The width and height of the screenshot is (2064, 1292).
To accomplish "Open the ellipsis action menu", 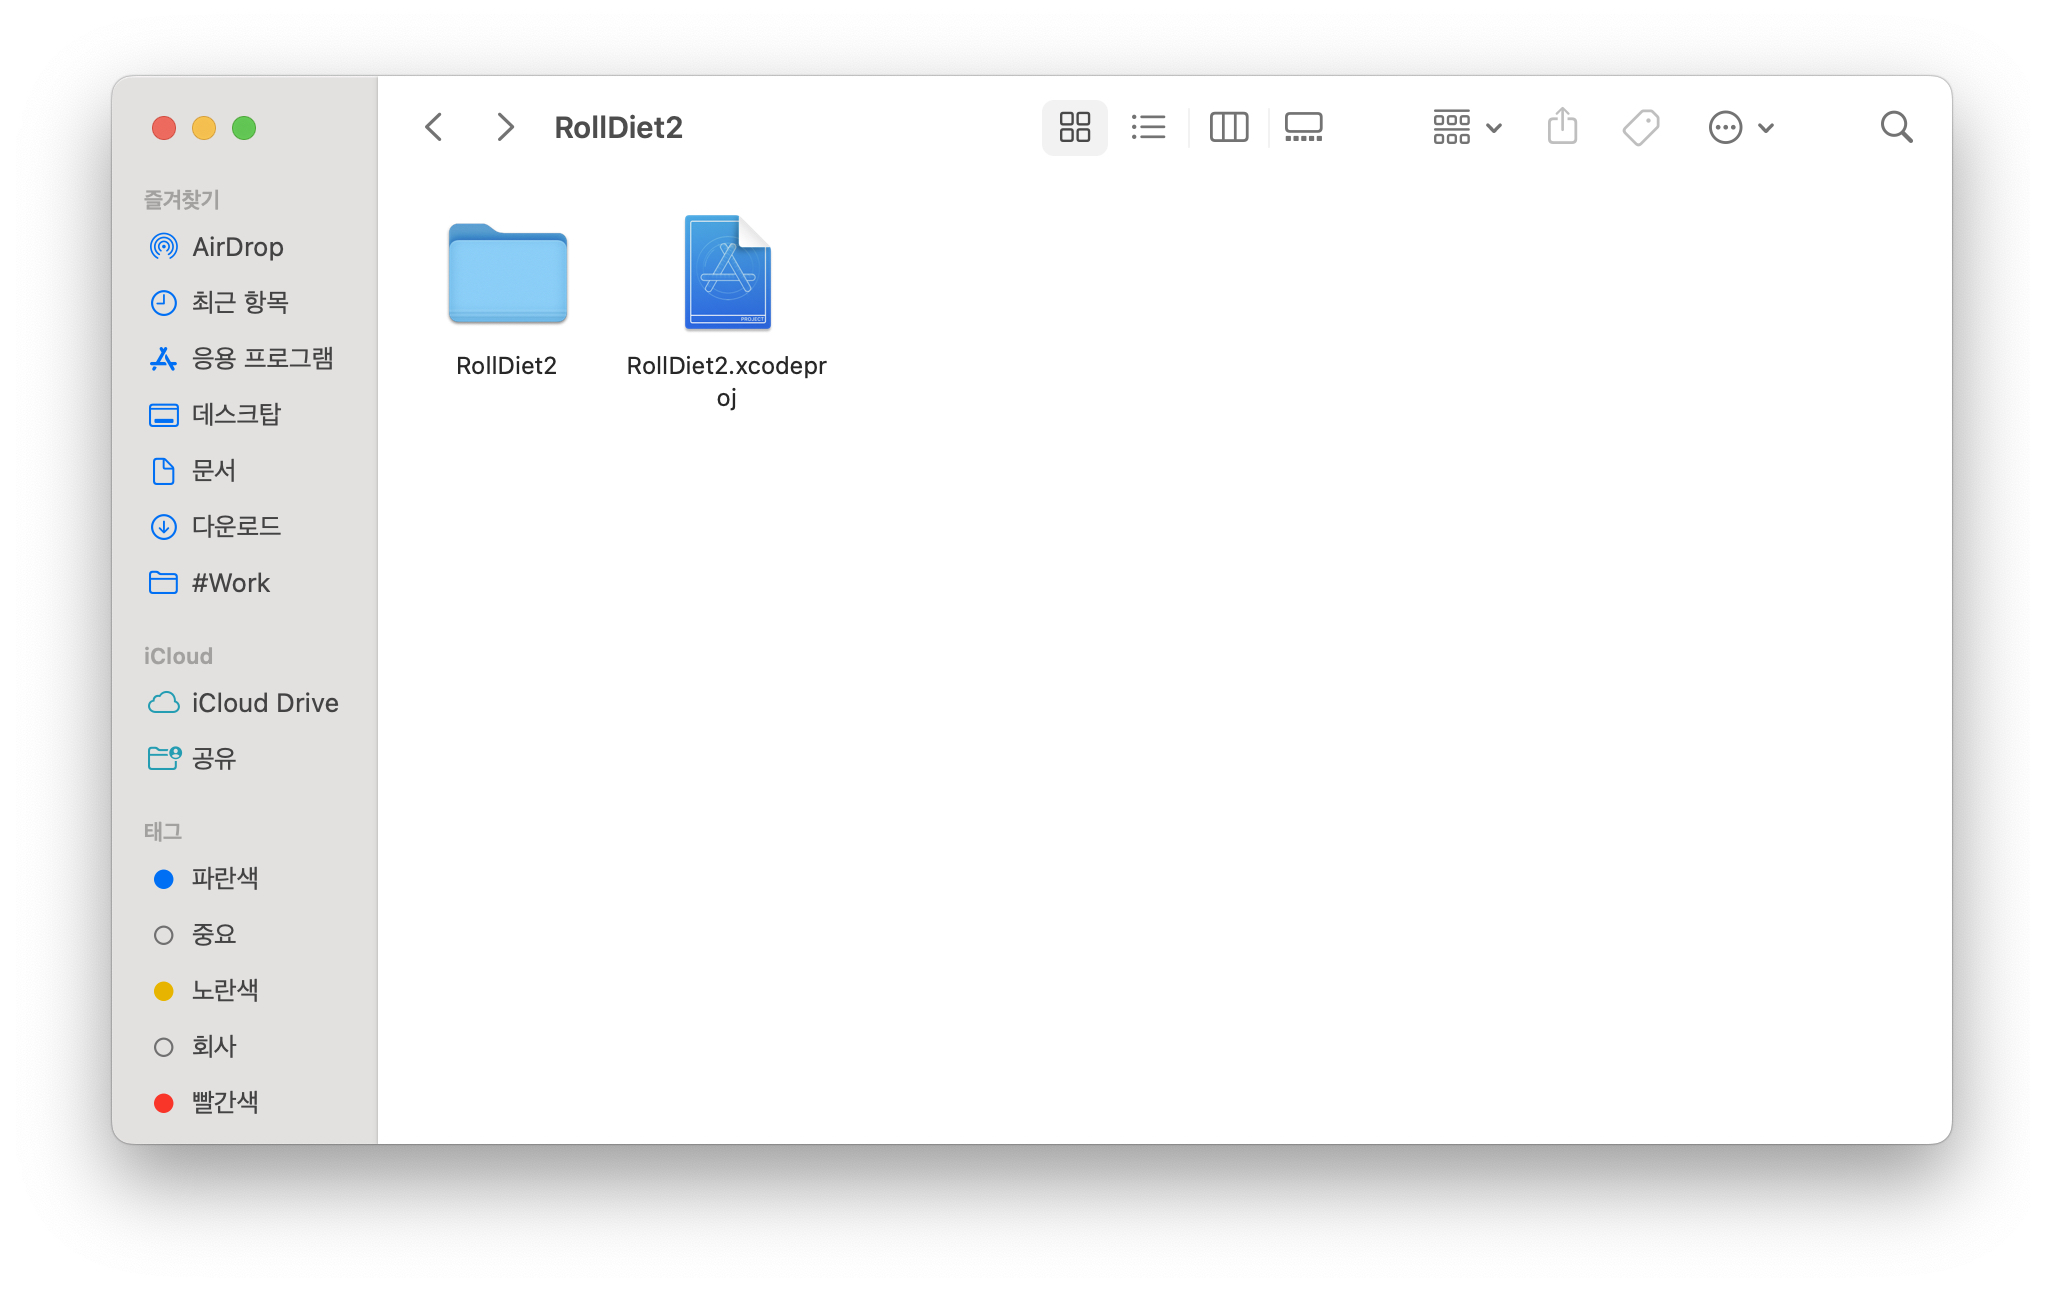I will tap(1741, 127).
